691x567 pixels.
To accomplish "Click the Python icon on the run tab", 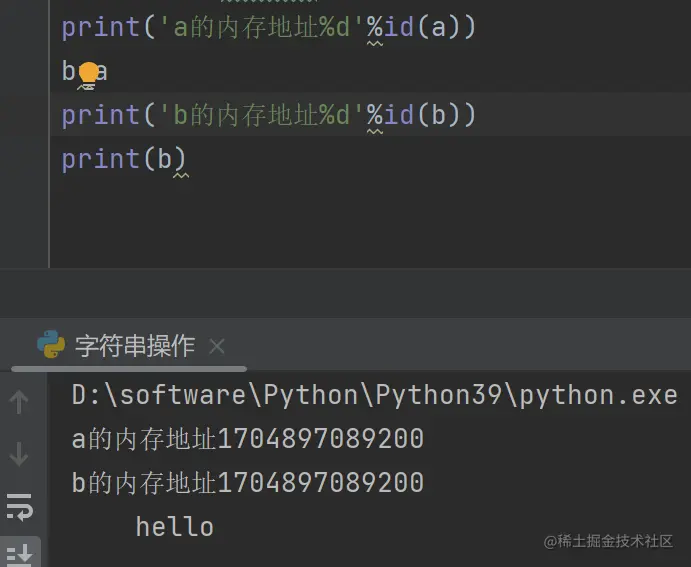I will point(51,346).
